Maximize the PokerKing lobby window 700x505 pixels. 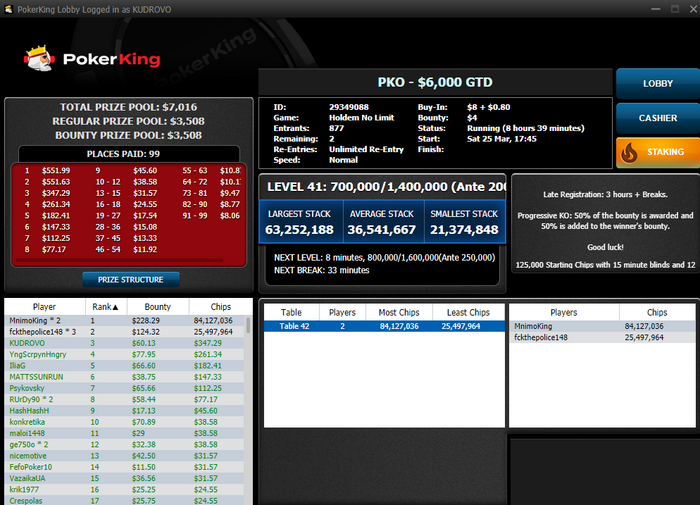pyautogui.click(x=675, y=9)
